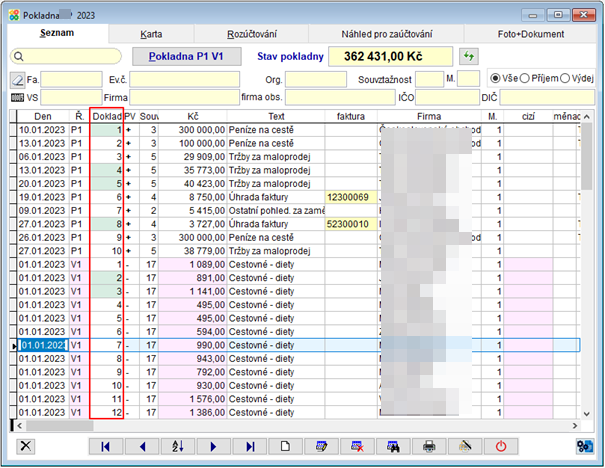Click the firma obs. filter field
605x468 pixels.
click(x=340, y=98)
